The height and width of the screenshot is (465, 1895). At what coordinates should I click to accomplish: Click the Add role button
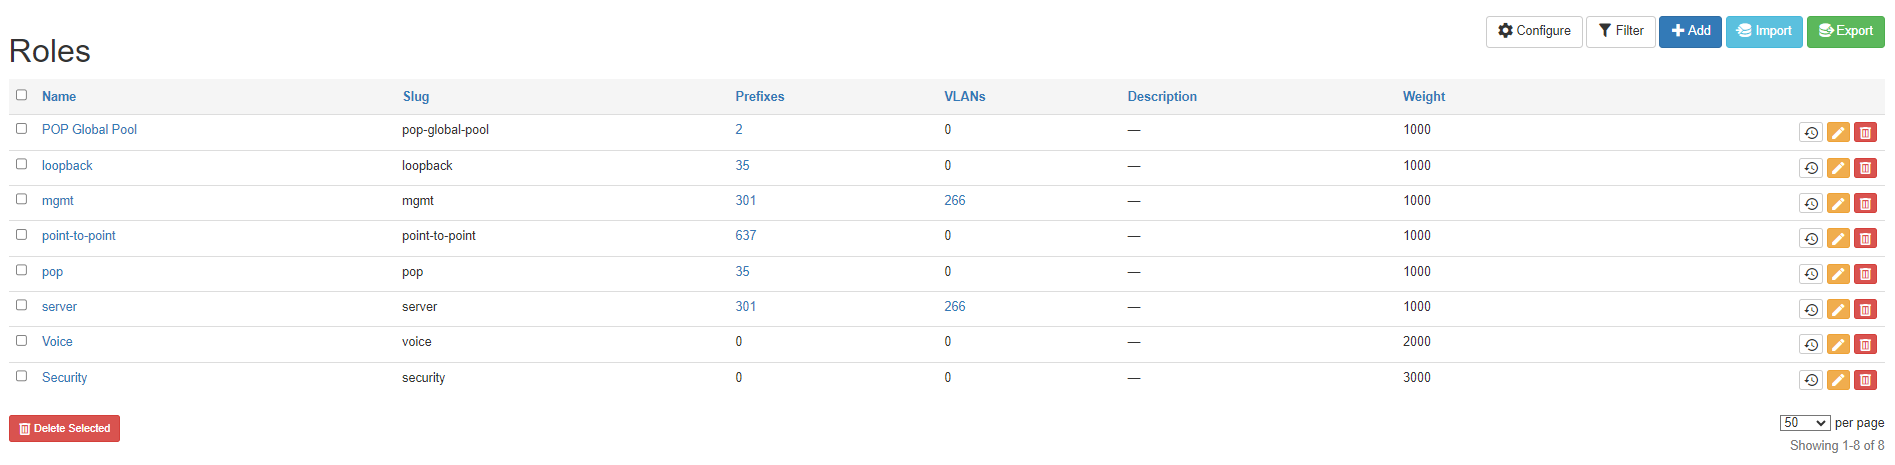pos(1690,31)
